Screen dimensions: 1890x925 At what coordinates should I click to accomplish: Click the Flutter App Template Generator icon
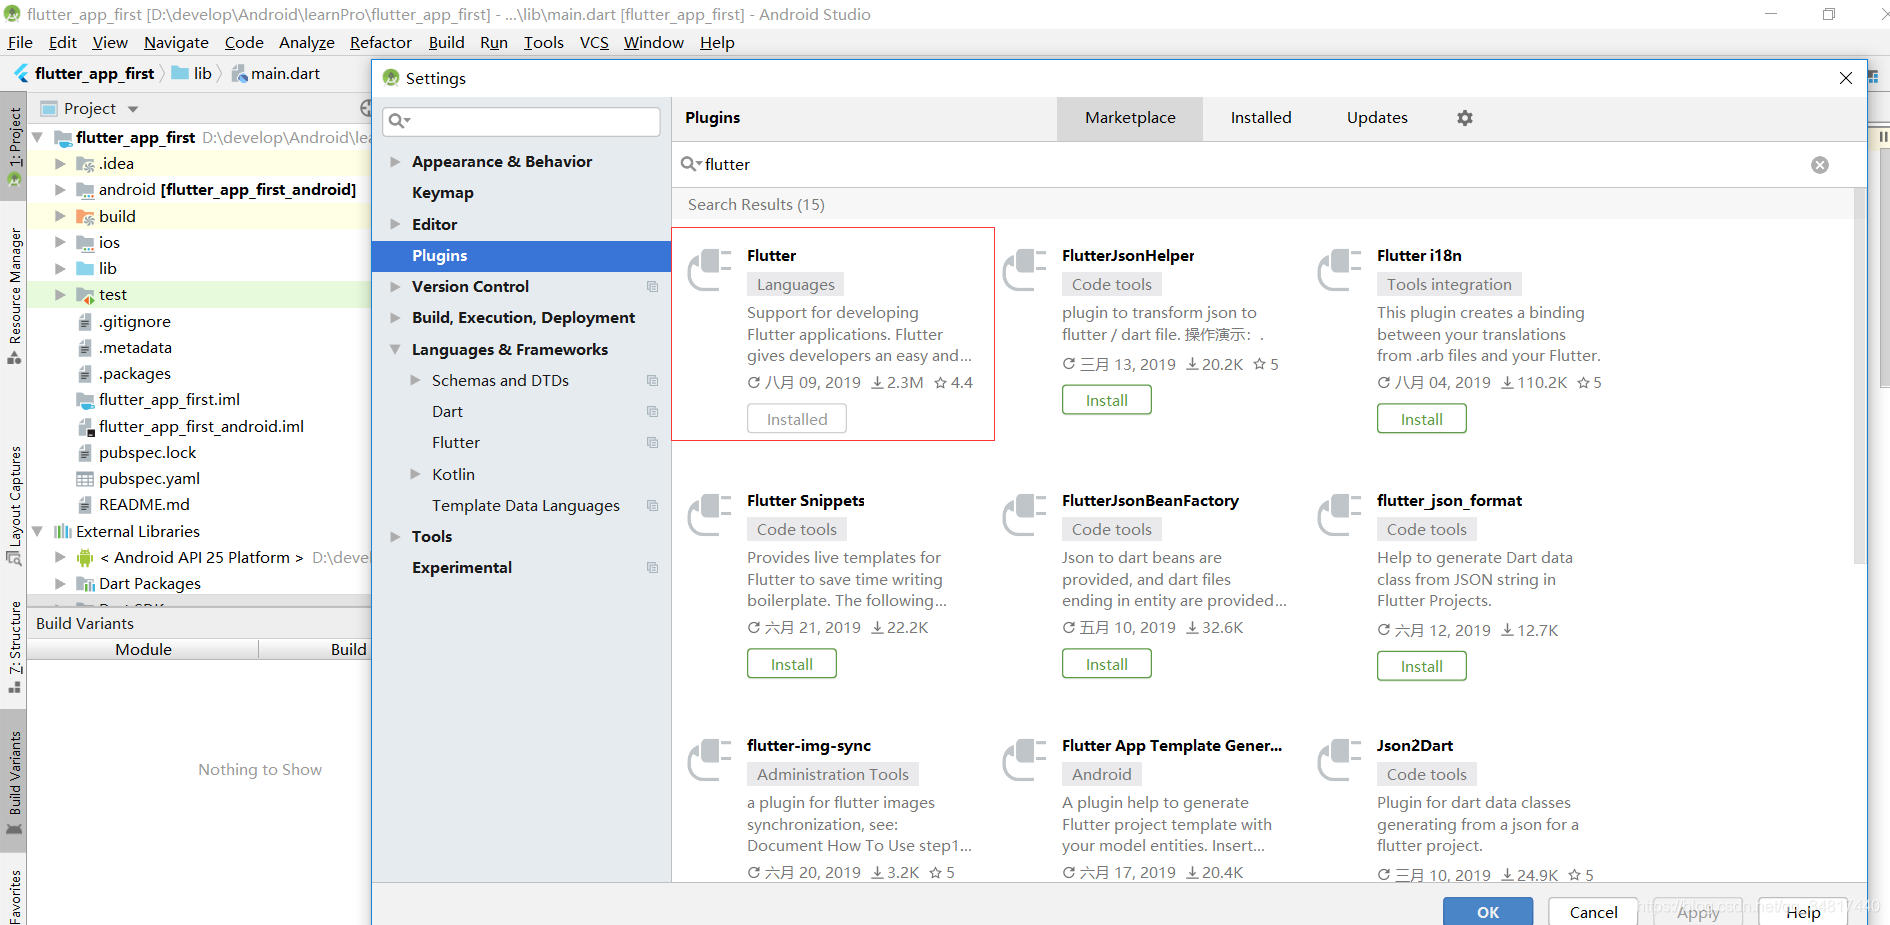coord(1025,760)
